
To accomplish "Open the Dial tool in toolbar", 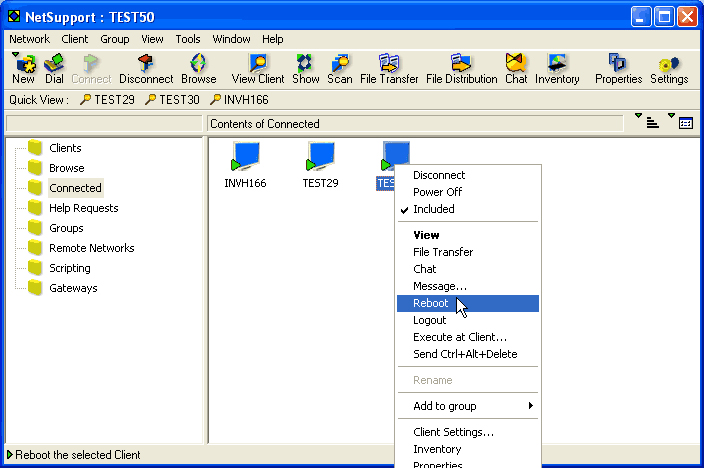I will [x=54, y=68].
